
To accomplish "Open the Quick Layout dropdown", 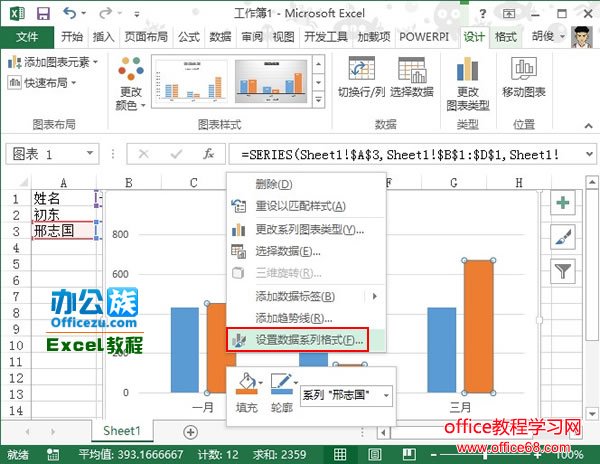I will click(x=42, y=82).
